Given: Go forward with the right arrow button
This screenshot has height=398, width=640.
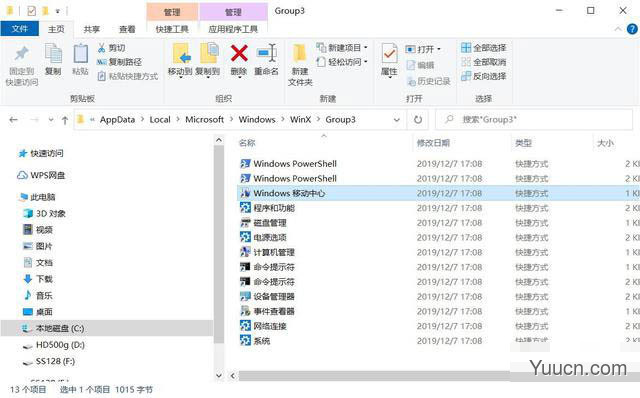Looking at the screenshot, I should [x=35, y=120].
